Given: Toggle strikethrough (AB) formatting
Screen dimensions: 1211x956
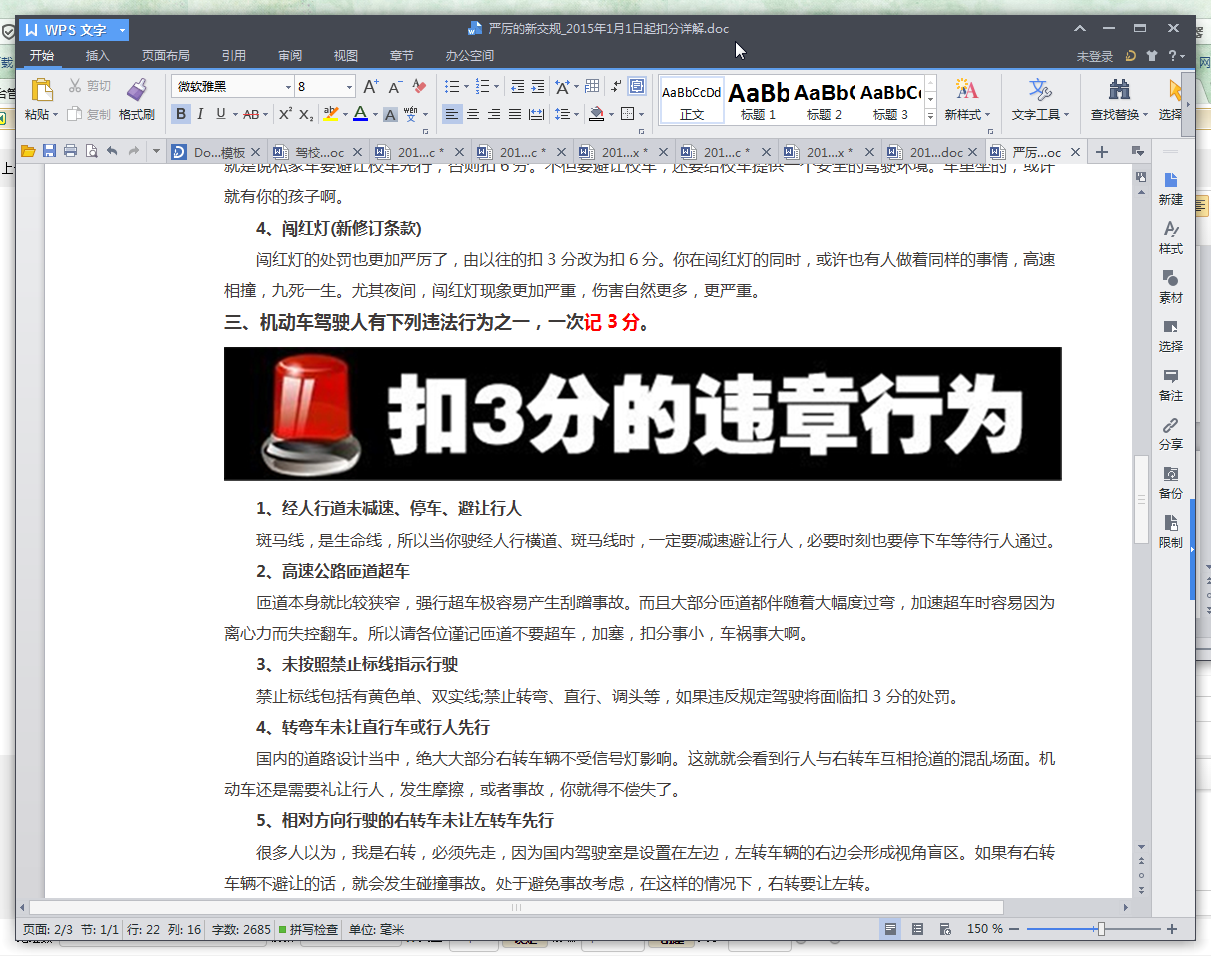Looking at the screenshot, I should pos(250,114).
